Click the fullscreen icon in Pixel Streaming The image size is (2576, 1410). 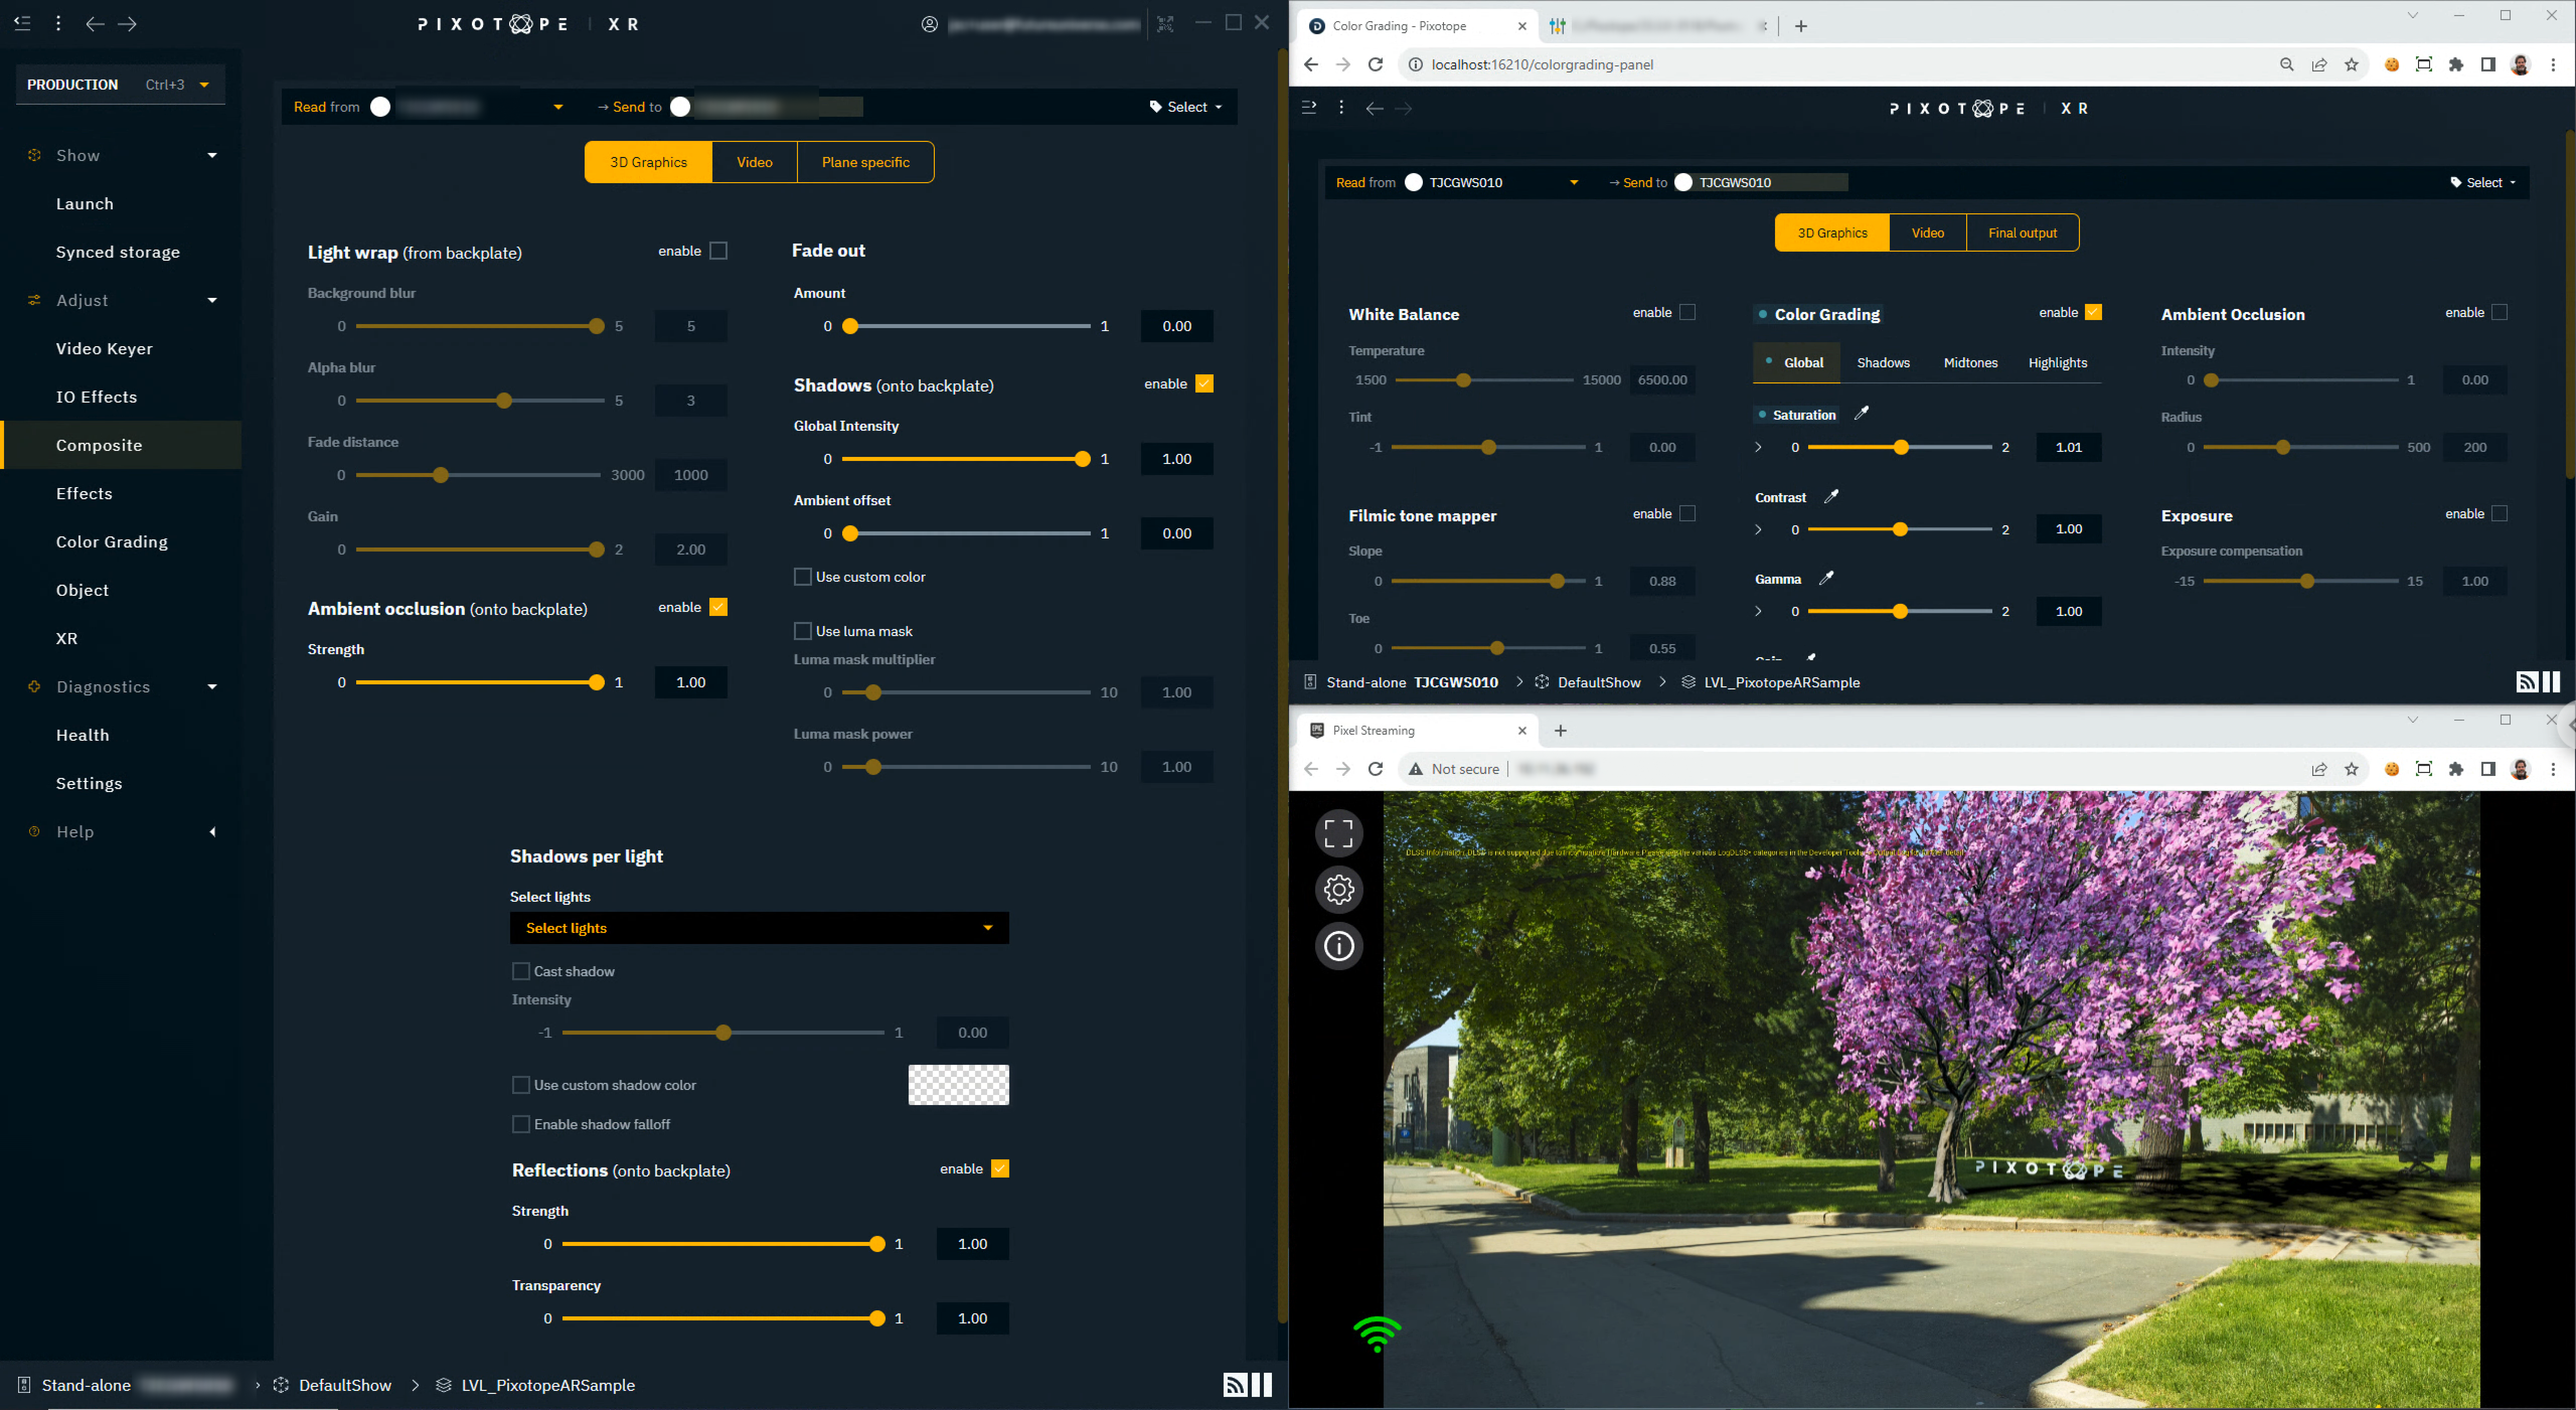(x=1338, y=833)
